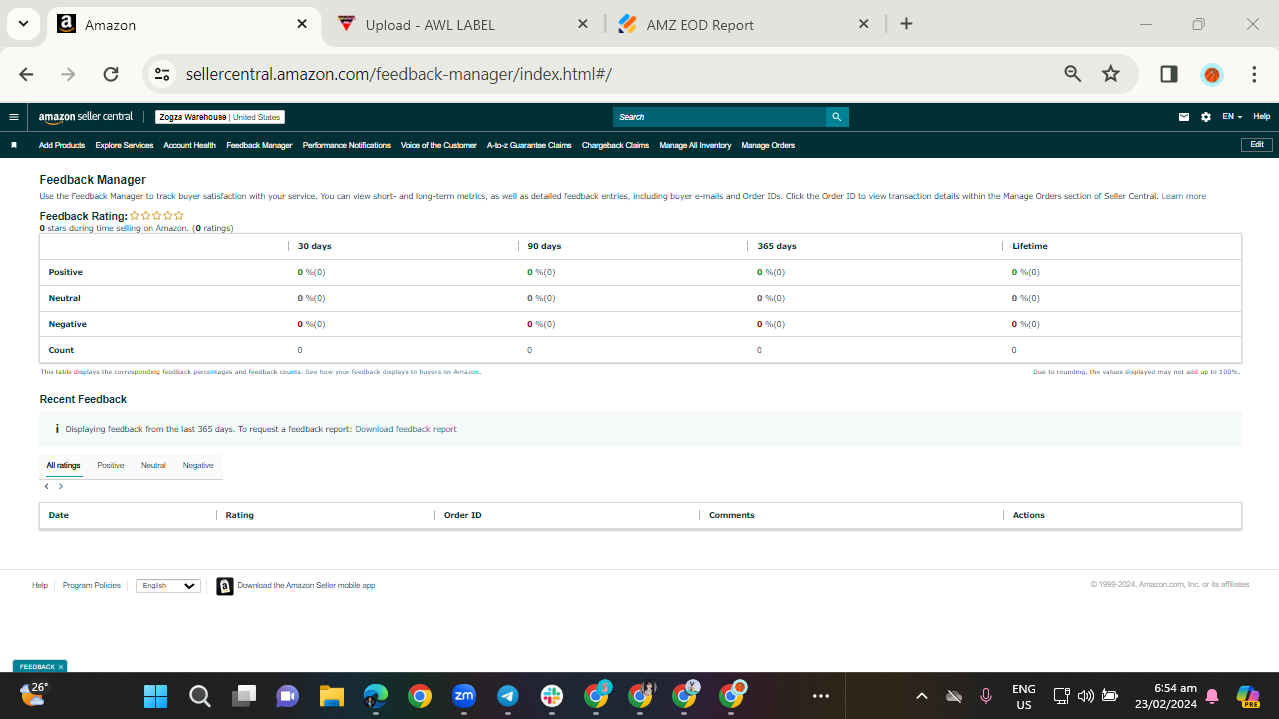This screenshot has width=1279, height=719.
Task: Select the Negative feedback tab
Action: point(198,465)
